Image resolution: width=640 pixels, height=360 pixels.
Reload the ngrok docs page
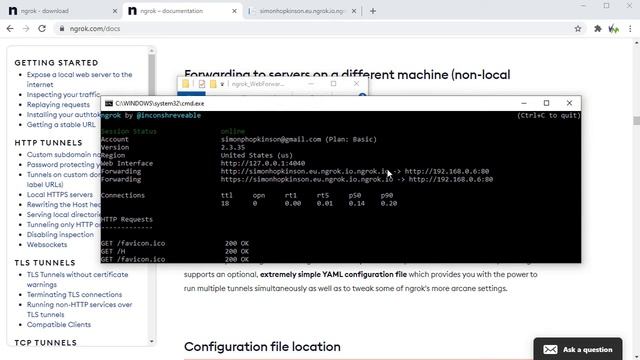click(x=42, y=29)
